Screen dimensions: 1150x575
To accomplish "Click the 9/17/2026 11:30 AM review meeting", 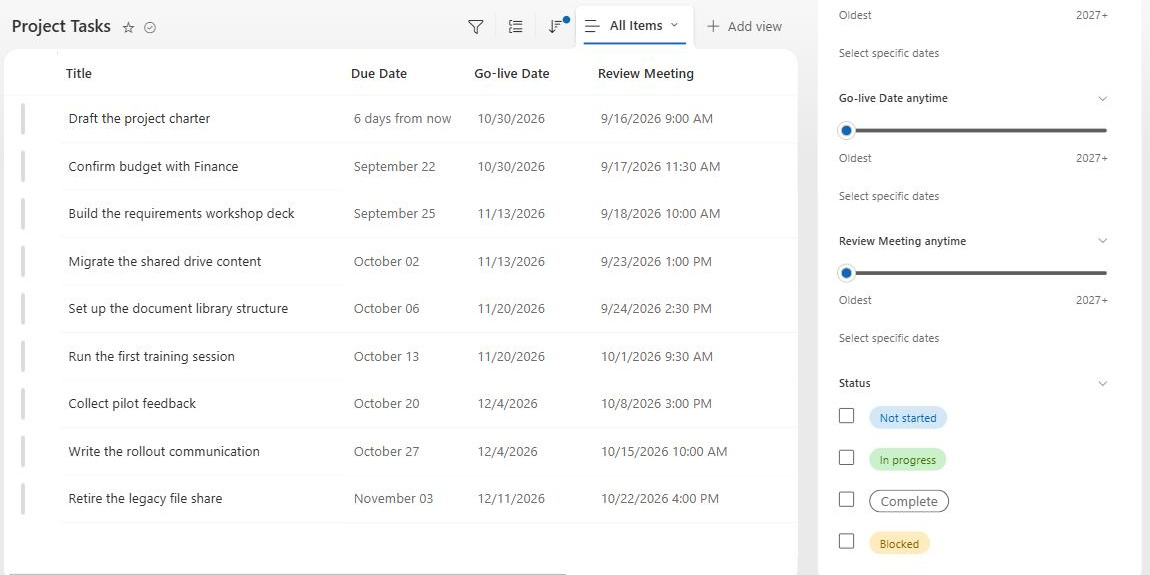I will [x=660, y=166].
